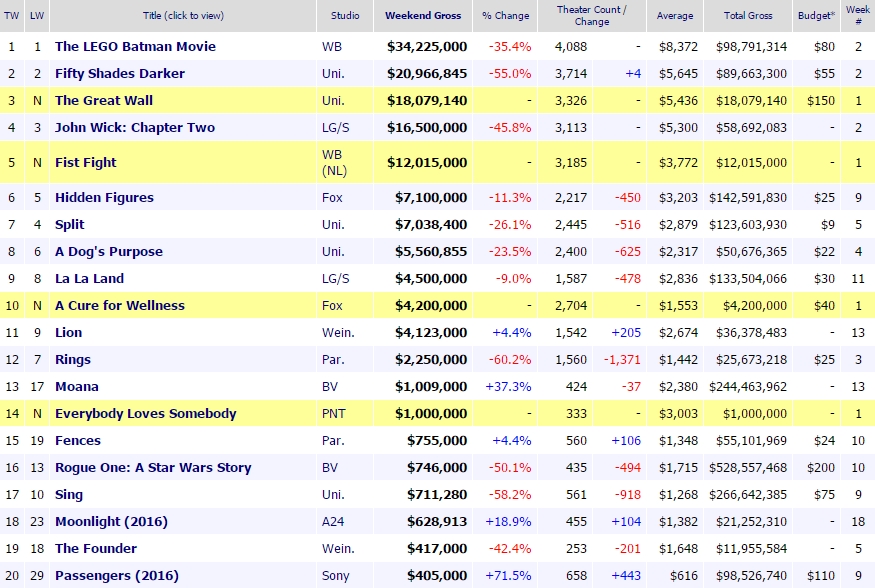Sort by the Budget* column header

[816, 16]
